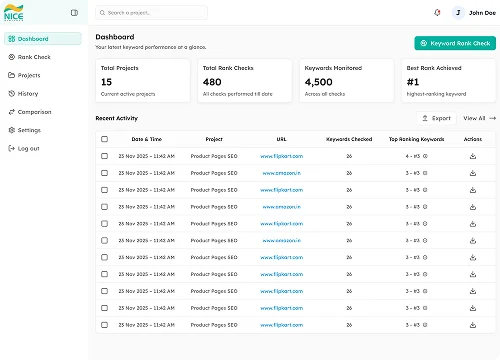Show ranking info icon in the second row

pos(425,173)
